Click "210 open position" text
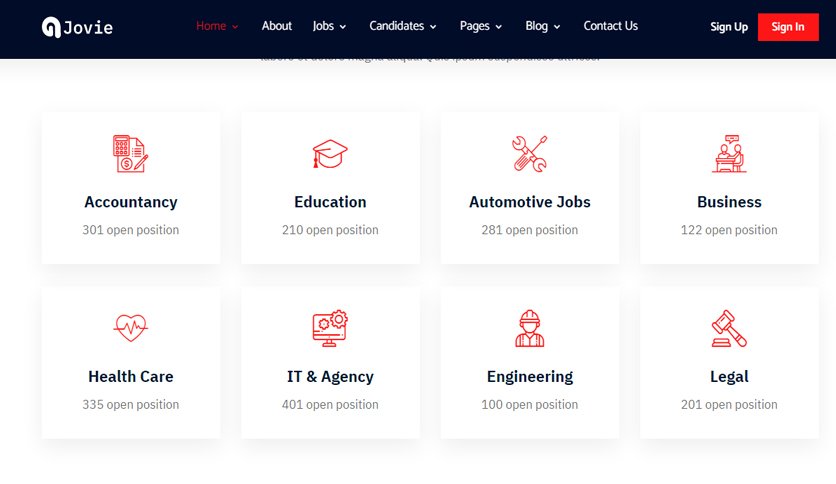 tap(330, 230)
